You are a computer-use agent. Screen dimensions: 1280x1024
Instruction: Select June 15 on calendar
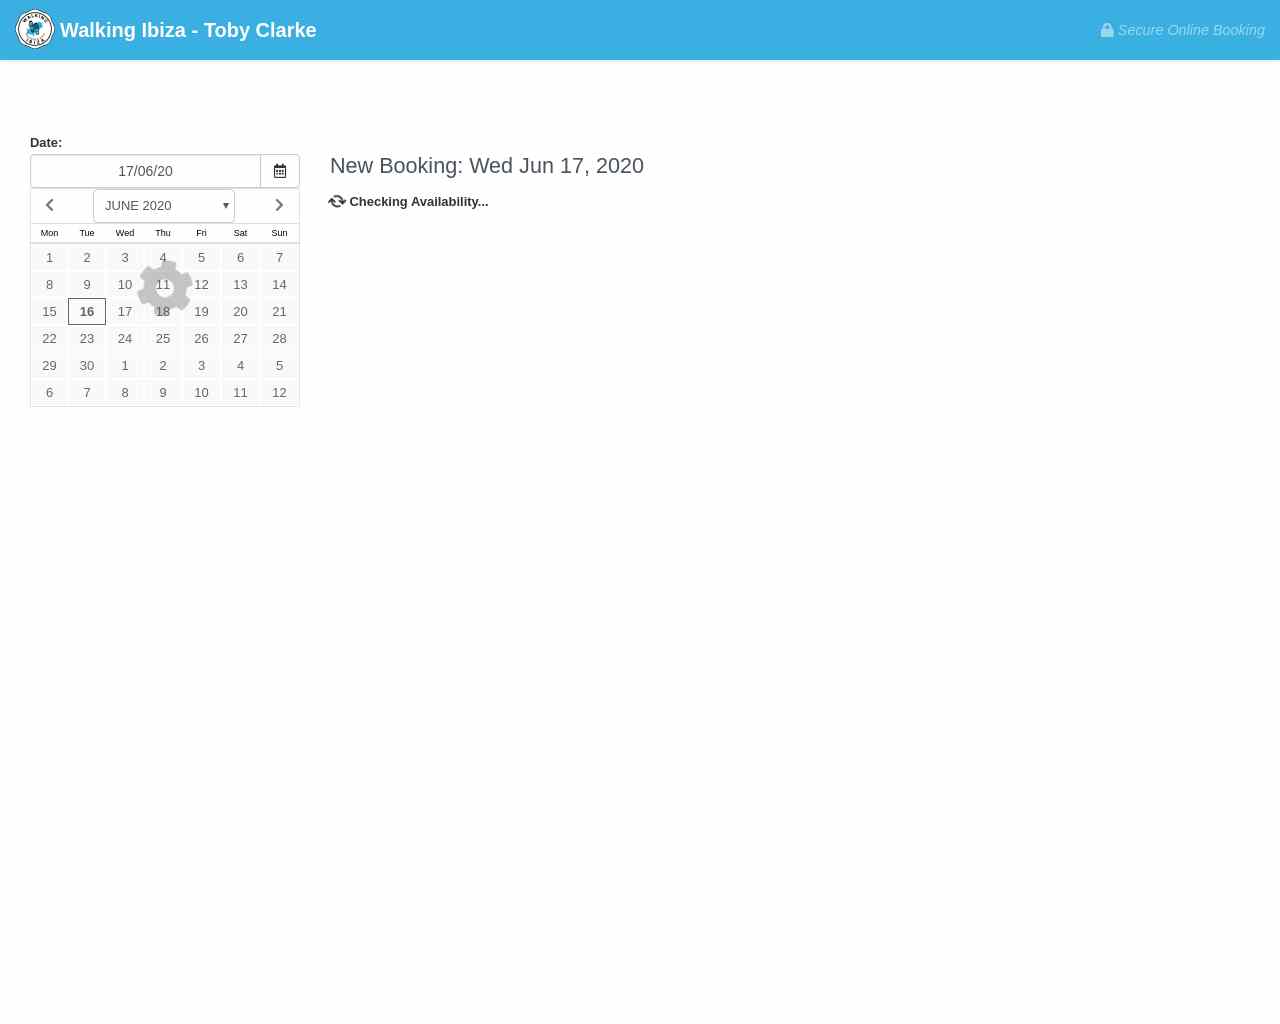pos(49,312)
